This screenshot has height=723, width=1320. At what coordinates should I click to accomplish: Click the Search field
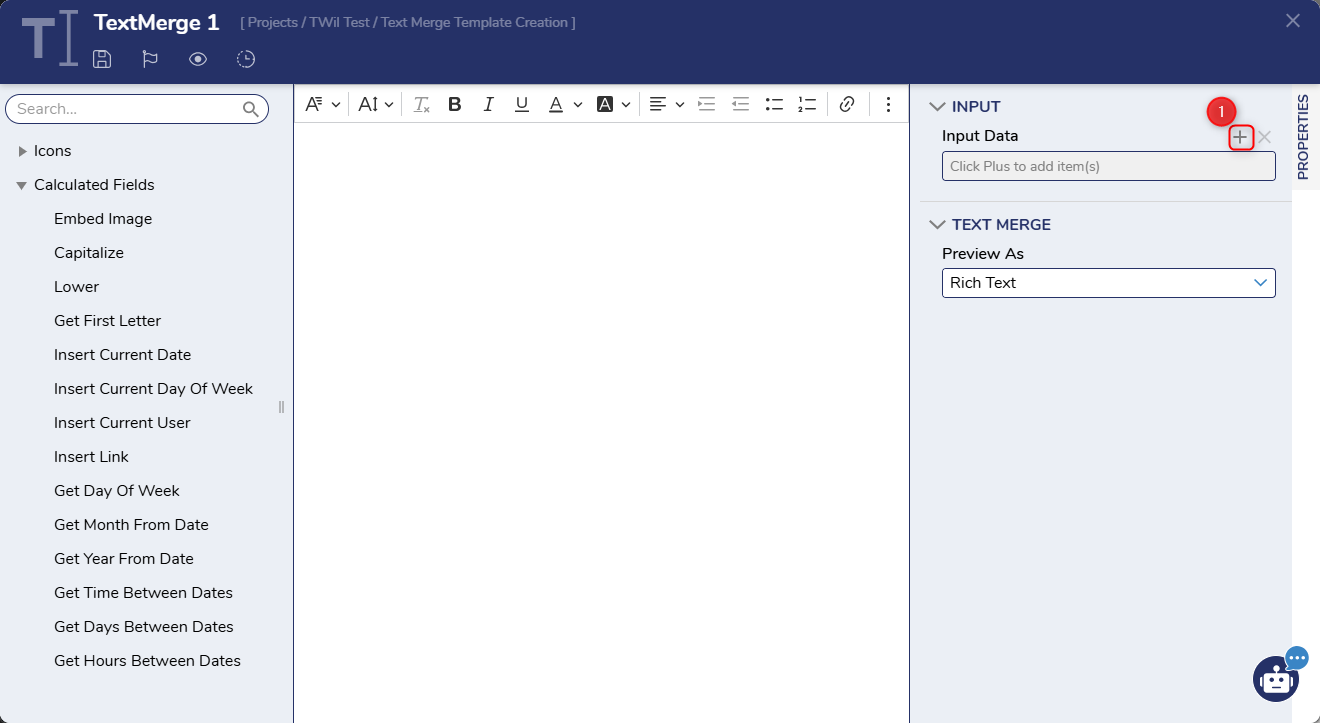pyautogui.click(x=127, y=109)
